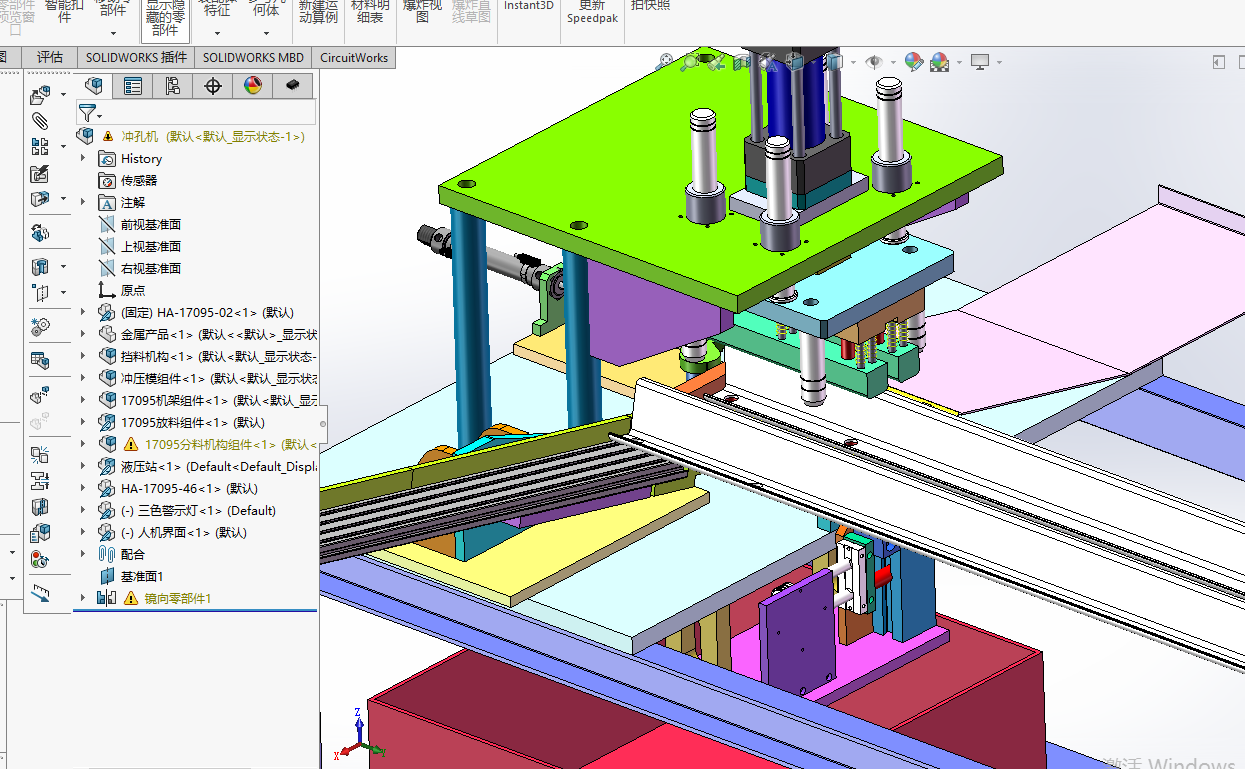Switch to the CircuitWorks tab

click(x=354, y=58)
